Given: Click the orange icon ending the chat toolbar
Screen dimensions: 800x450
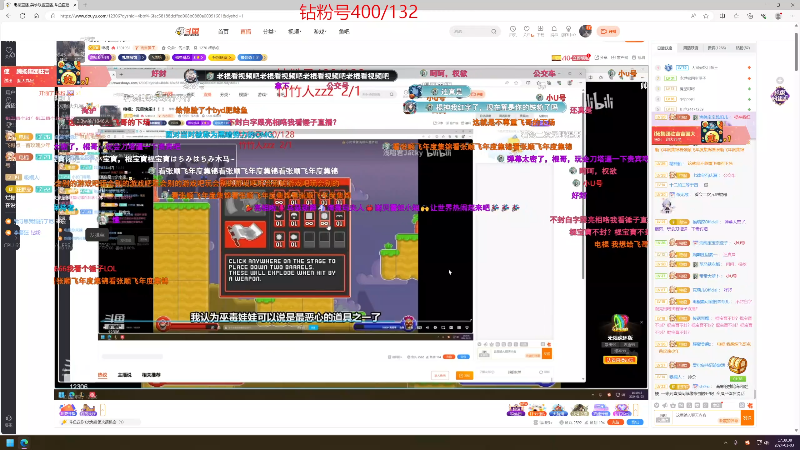Looking at the screenshot, I should coord(749,405).
